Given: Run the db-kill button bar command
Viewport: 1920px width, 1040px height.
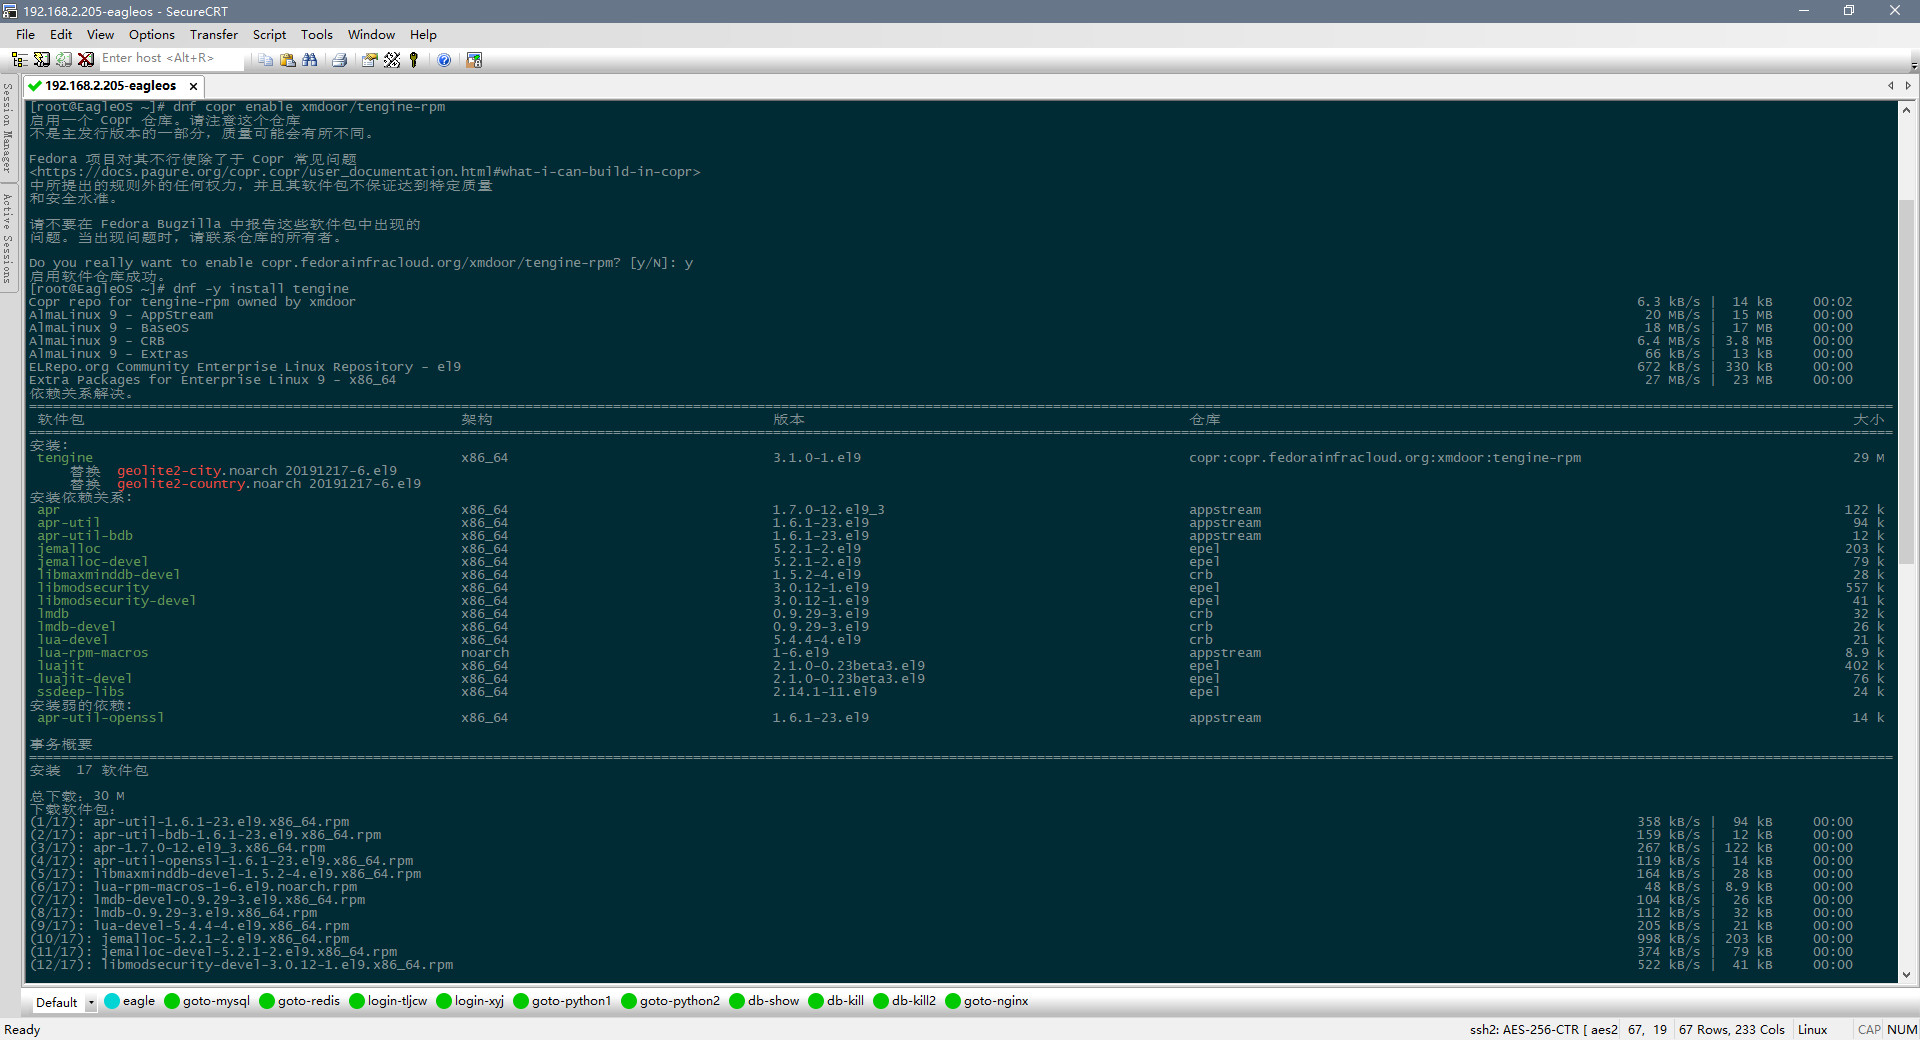Looking at the screenshot, I should [x=844, y=1001].
